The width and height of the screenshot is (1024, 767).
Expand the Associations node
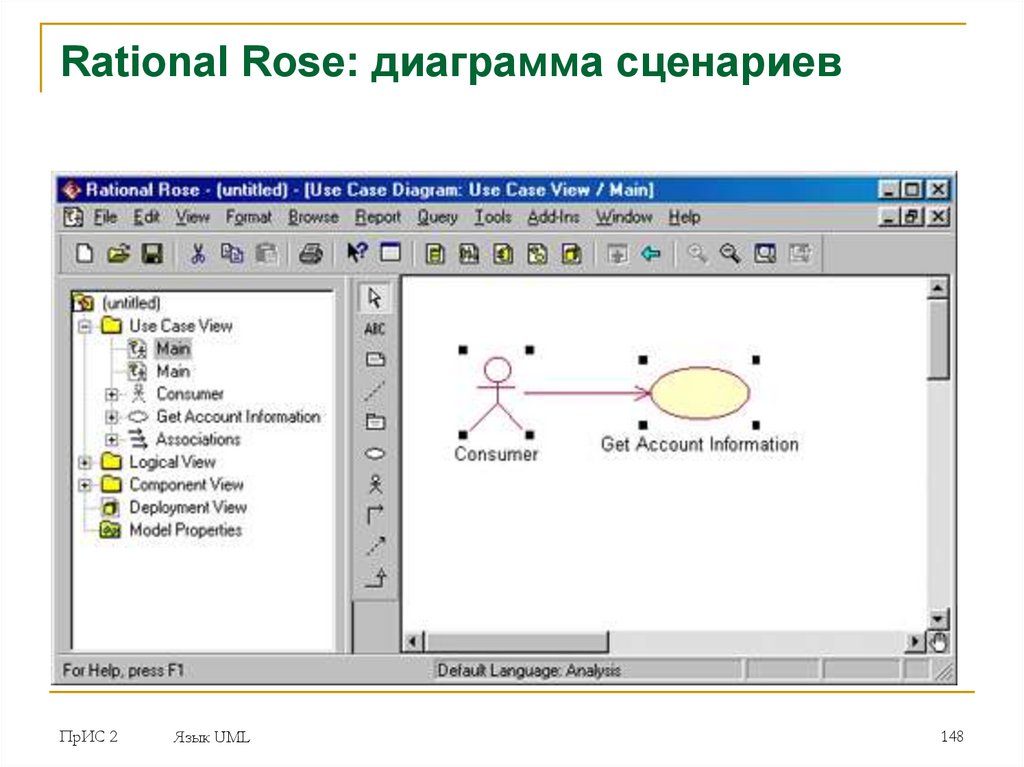[x=111, y=439]
